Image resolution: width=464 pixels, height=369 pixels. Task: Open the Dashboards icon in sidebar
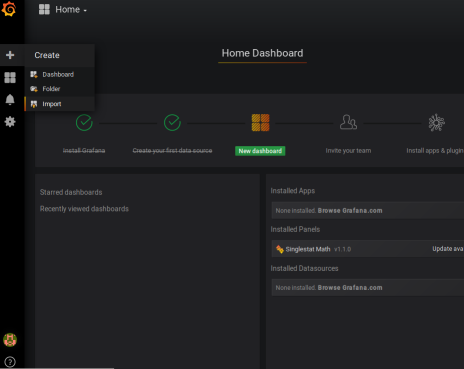[x=10, y=78]
